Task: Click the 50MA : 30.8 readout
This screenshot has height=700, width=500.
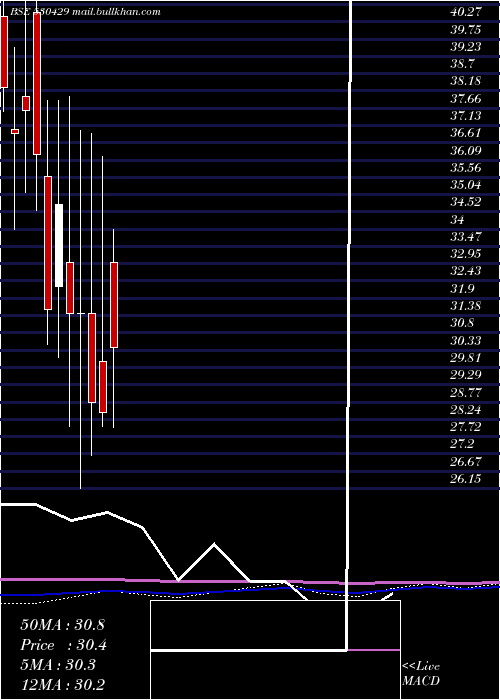Action: point(62,625)
